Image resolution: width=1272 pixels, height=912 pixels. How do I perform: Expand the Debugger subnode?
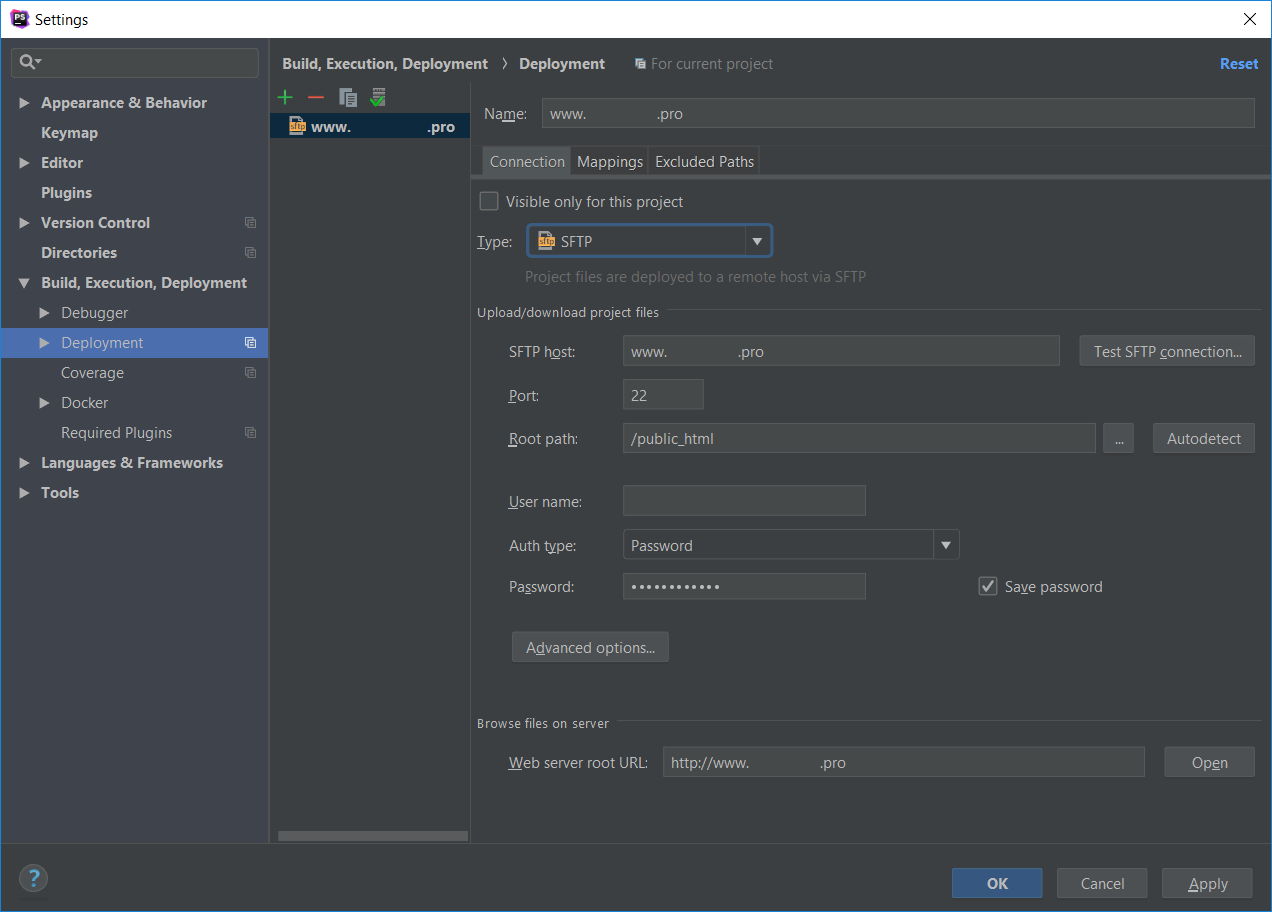pyautogui.click(x=44, y=313)
